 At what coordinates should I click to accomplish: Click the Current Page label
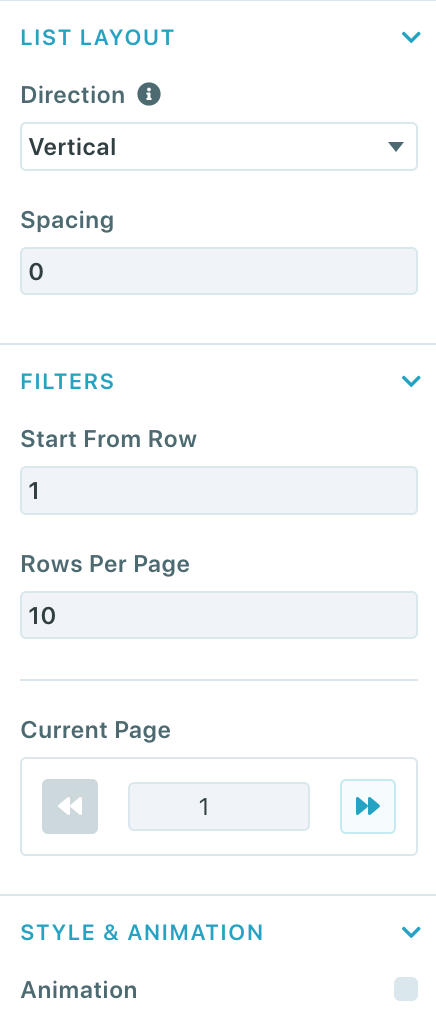pyautogui.click(x=96, y=730)
